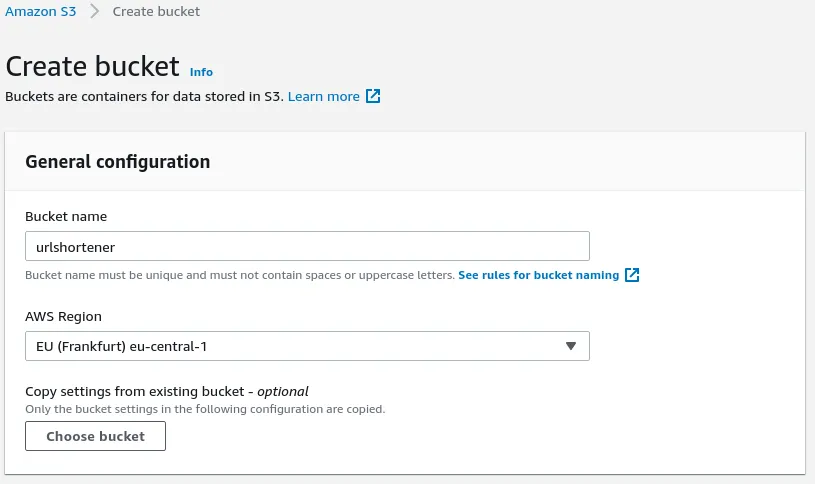The height and width of the screenshot is (484, 815).
Task: Click the General configuration section header
Action: [117, 161]
